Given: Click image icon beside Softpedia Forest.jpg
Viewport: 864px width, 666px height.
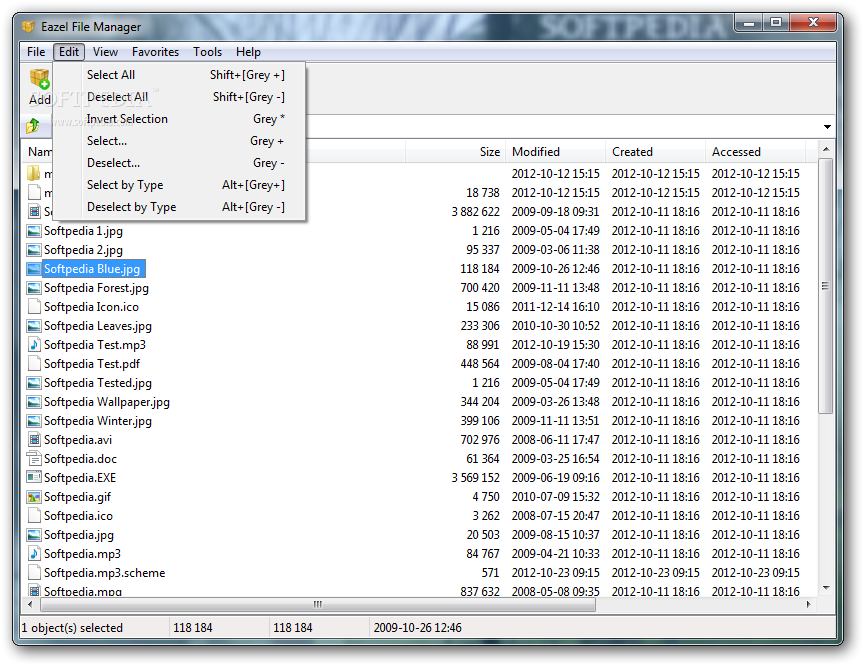Looking at the screenshot, I should tap(34, 288).
